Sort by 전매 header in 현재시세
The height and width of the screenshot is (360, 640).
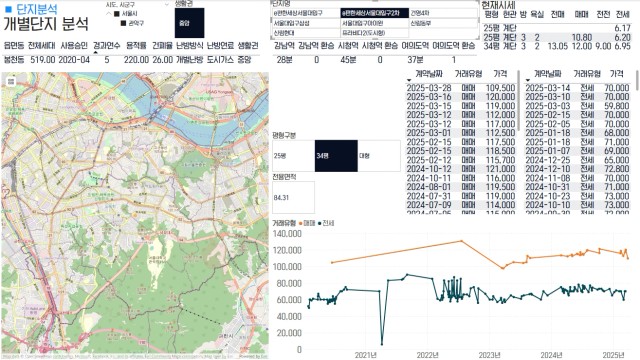(557, 15)
